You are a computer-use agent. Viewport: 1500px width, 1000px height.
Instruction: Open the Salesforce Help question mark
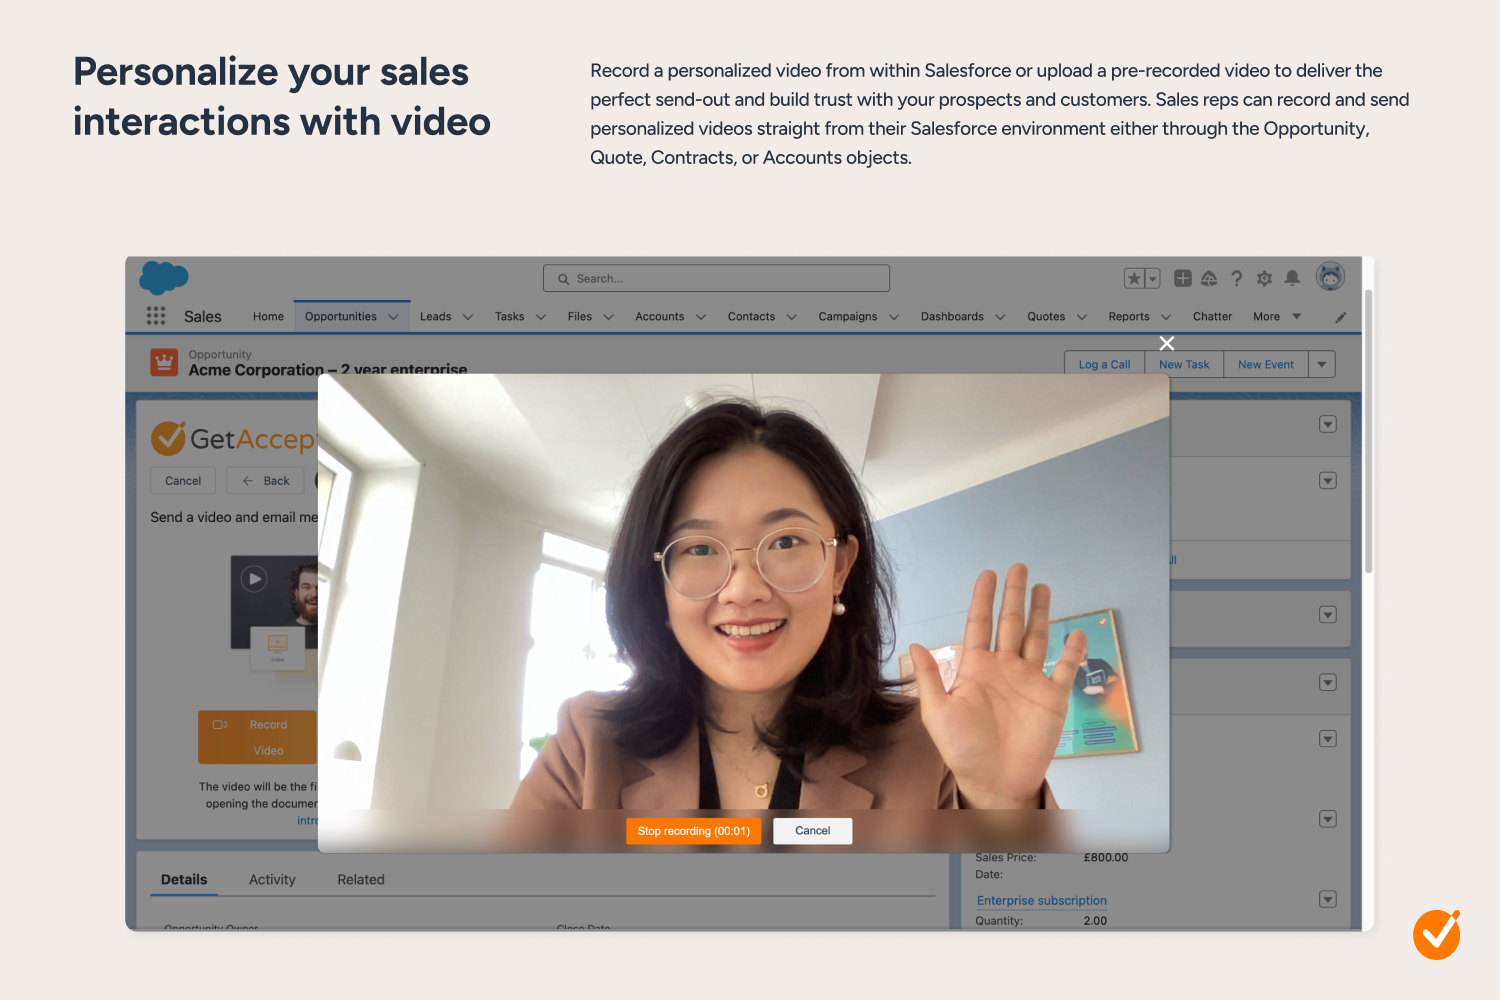pos(1237,279)
